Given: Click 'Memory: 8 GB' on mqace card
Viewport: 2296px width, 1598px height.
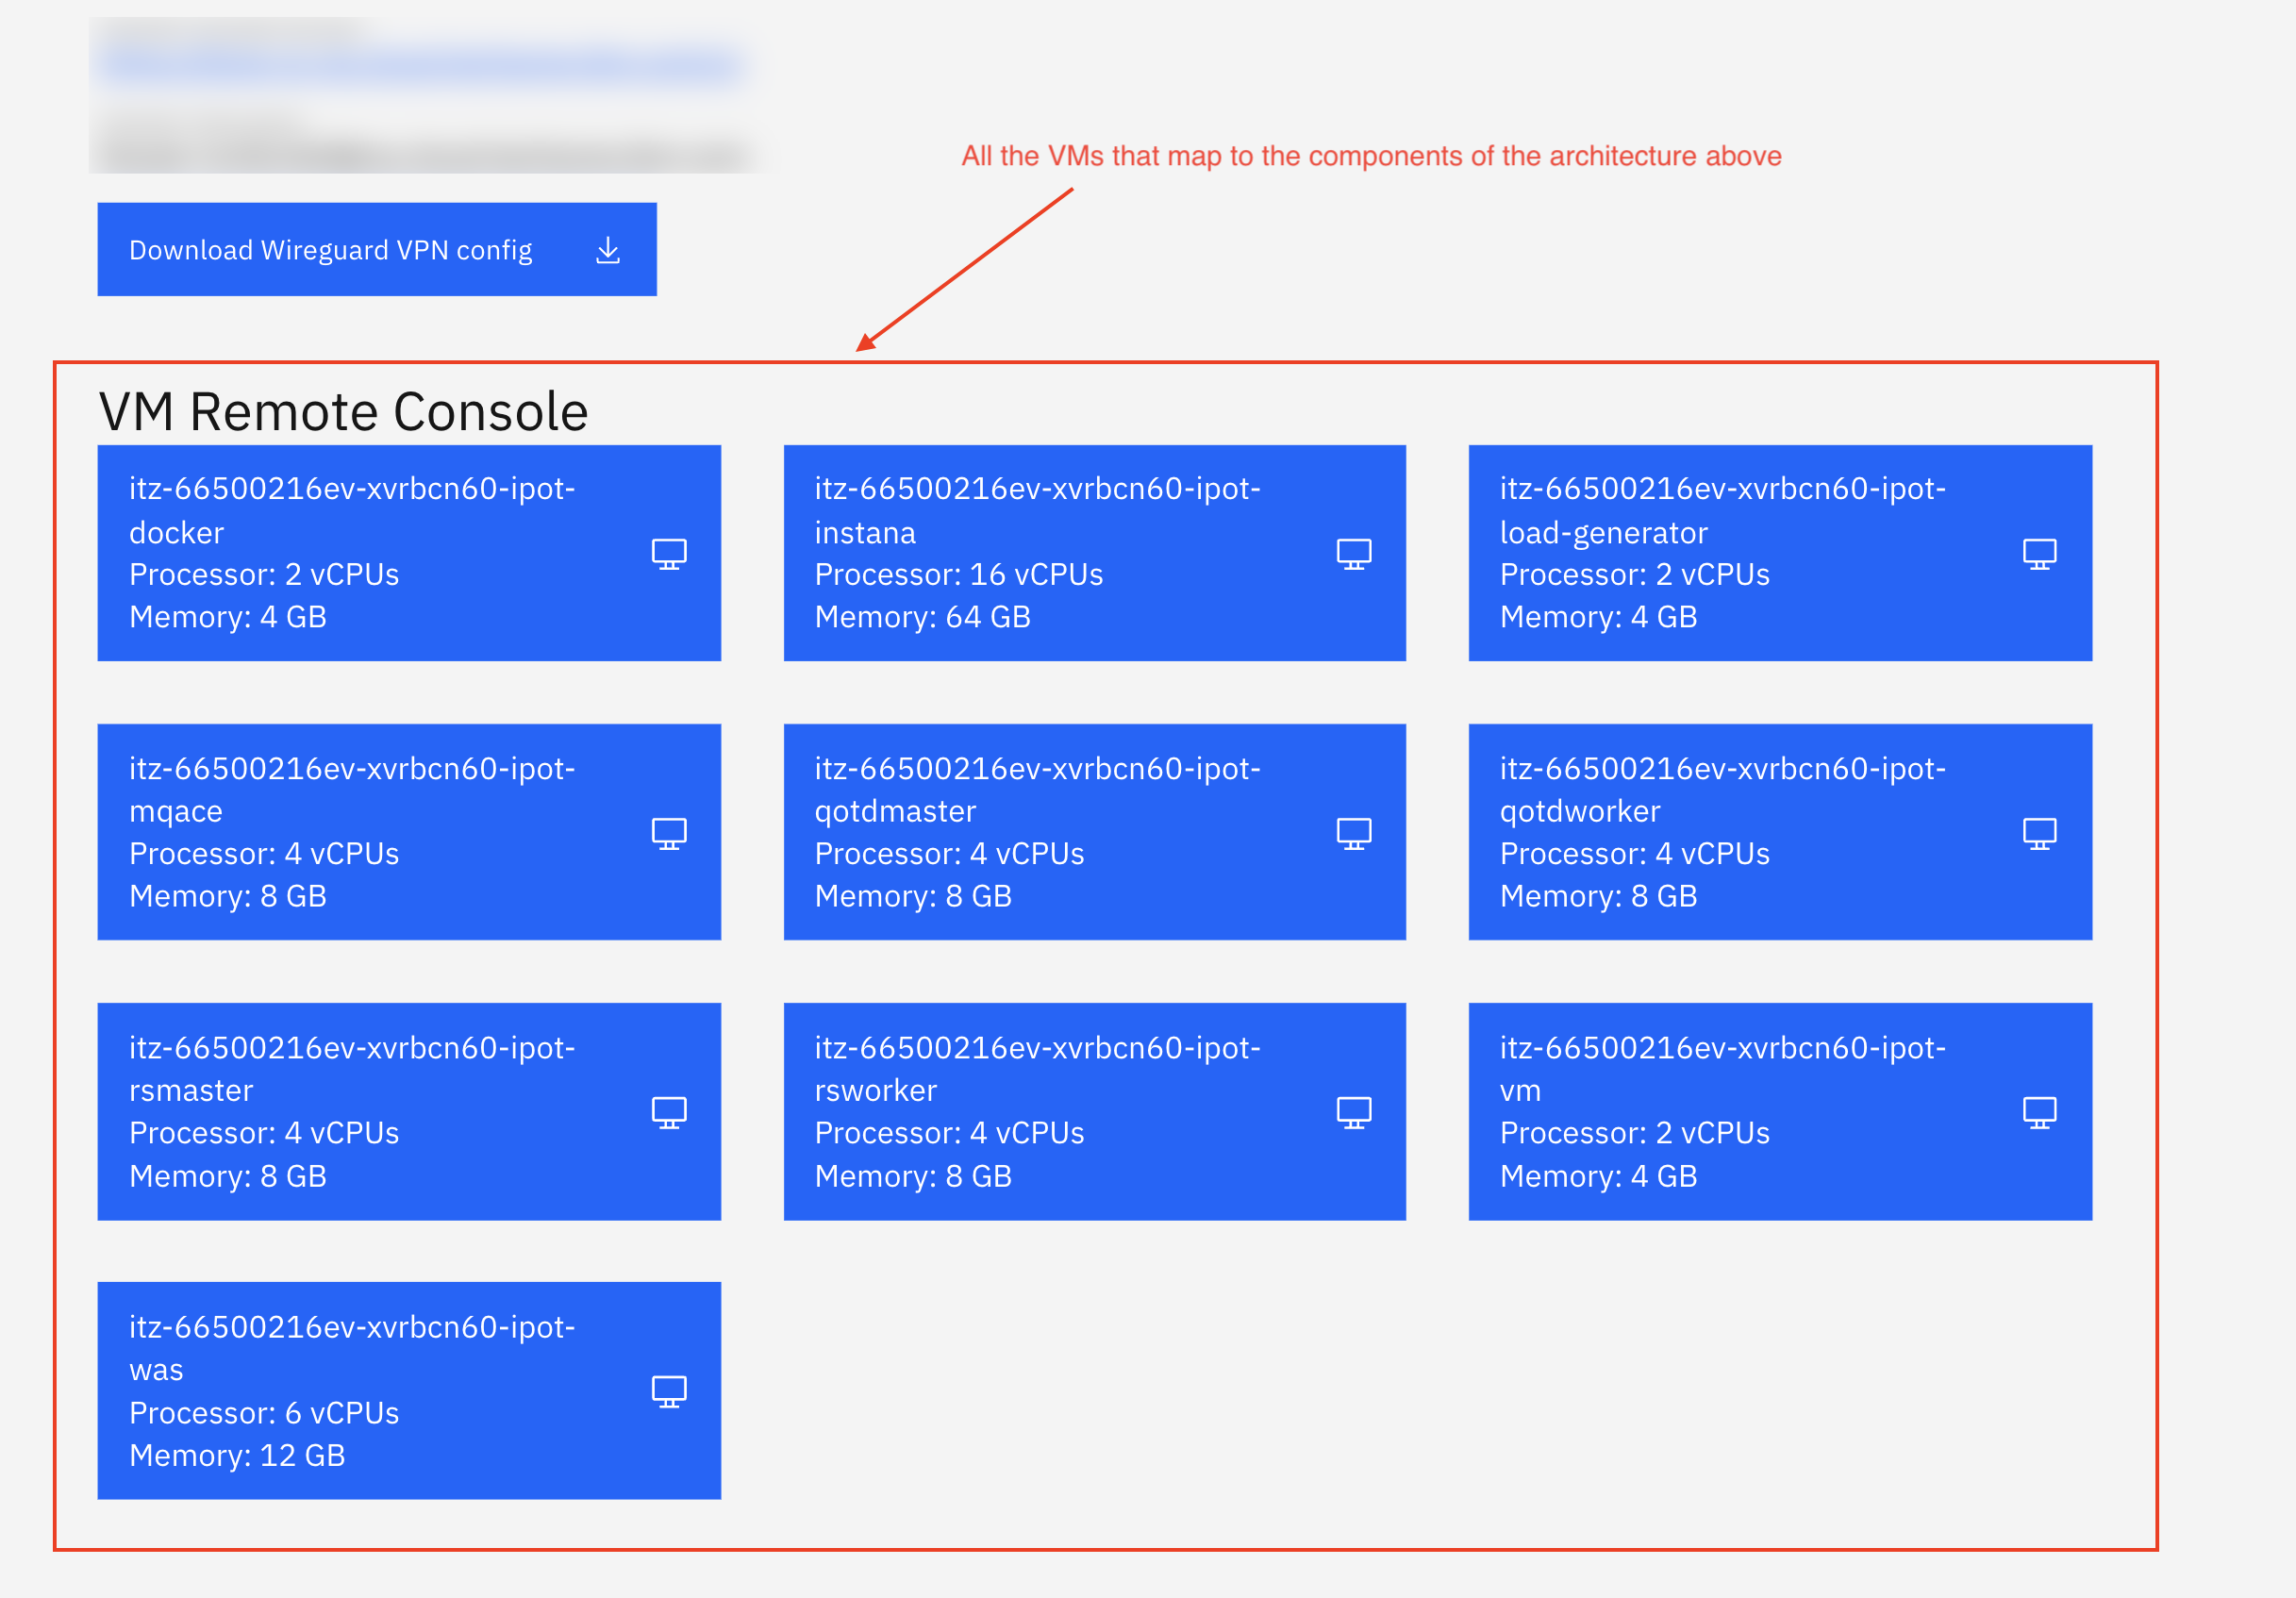Looking at the screenshot, I should click(228, 896).
